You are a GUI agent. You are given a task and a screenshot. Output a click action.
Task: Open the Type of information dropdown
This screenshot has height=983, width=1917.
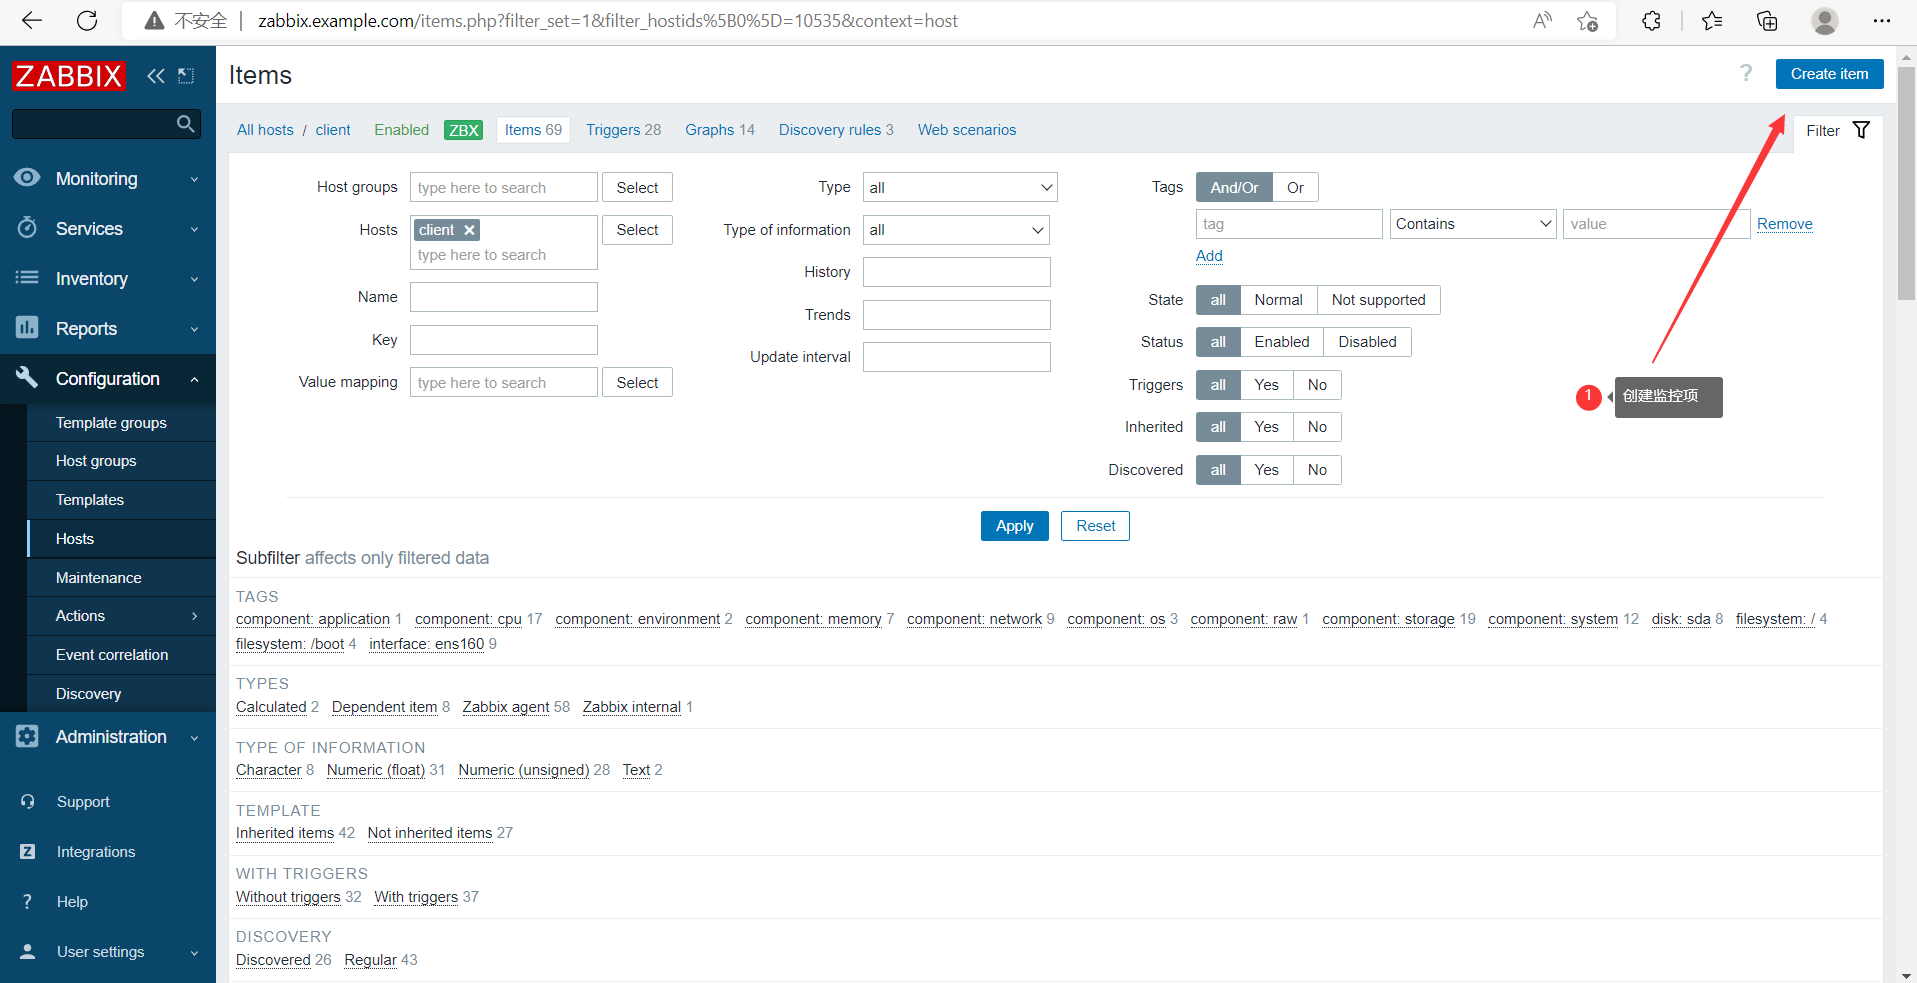pyautogui.click(x=956, y=230)
